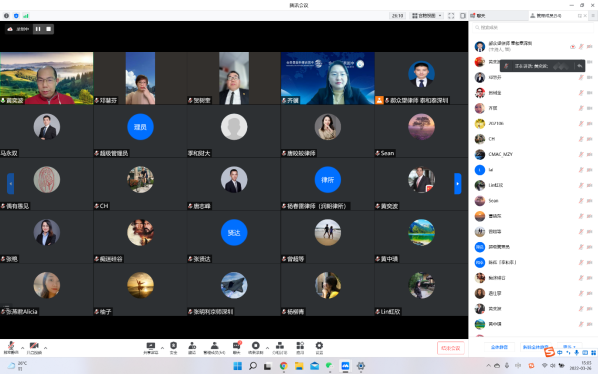Click the blue security shield icon
The width and height of the screenshot is (598, 374).
(16, 16)
